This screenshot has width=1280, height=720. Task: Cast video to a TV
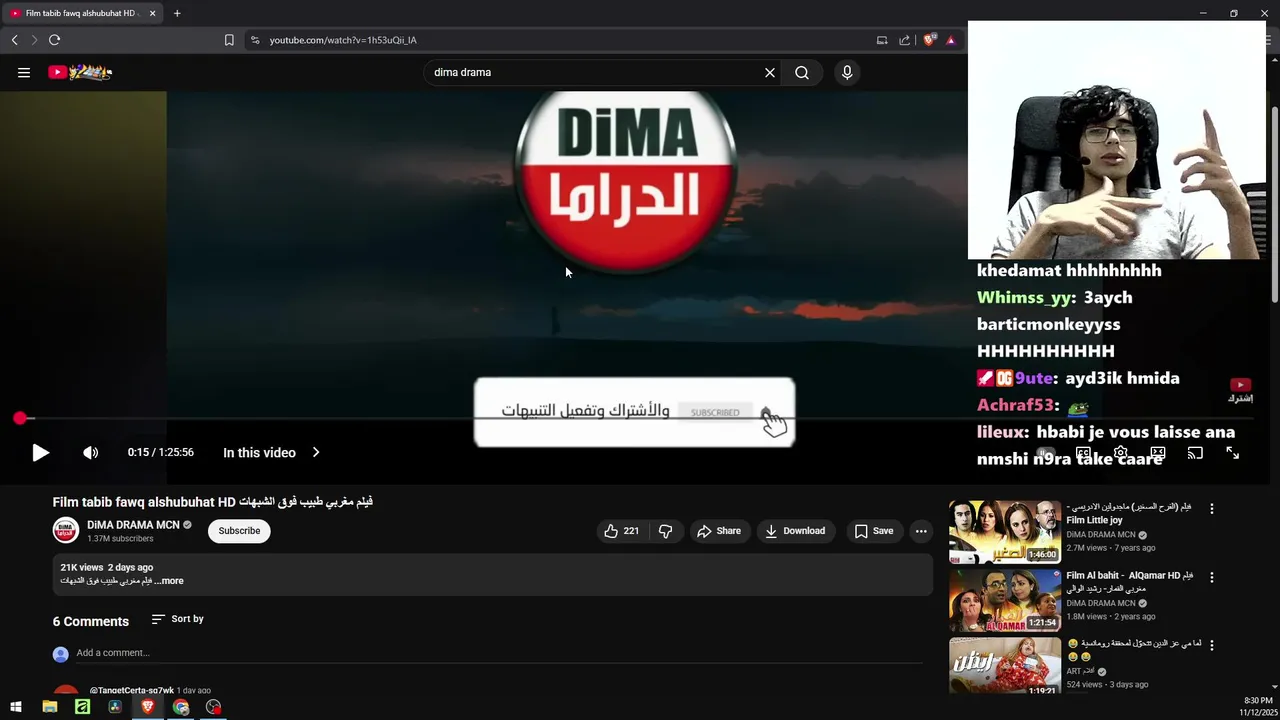point(1195,453)
